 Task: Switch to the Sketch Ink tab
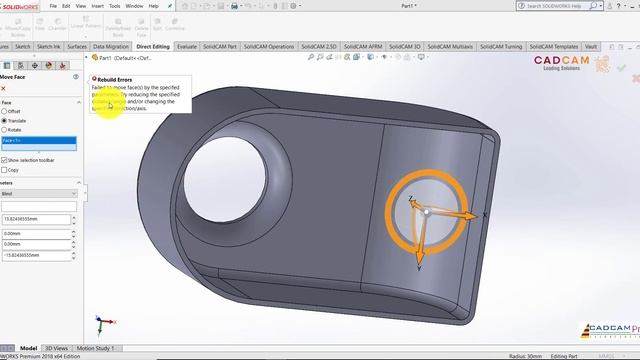tap(48, 47)
